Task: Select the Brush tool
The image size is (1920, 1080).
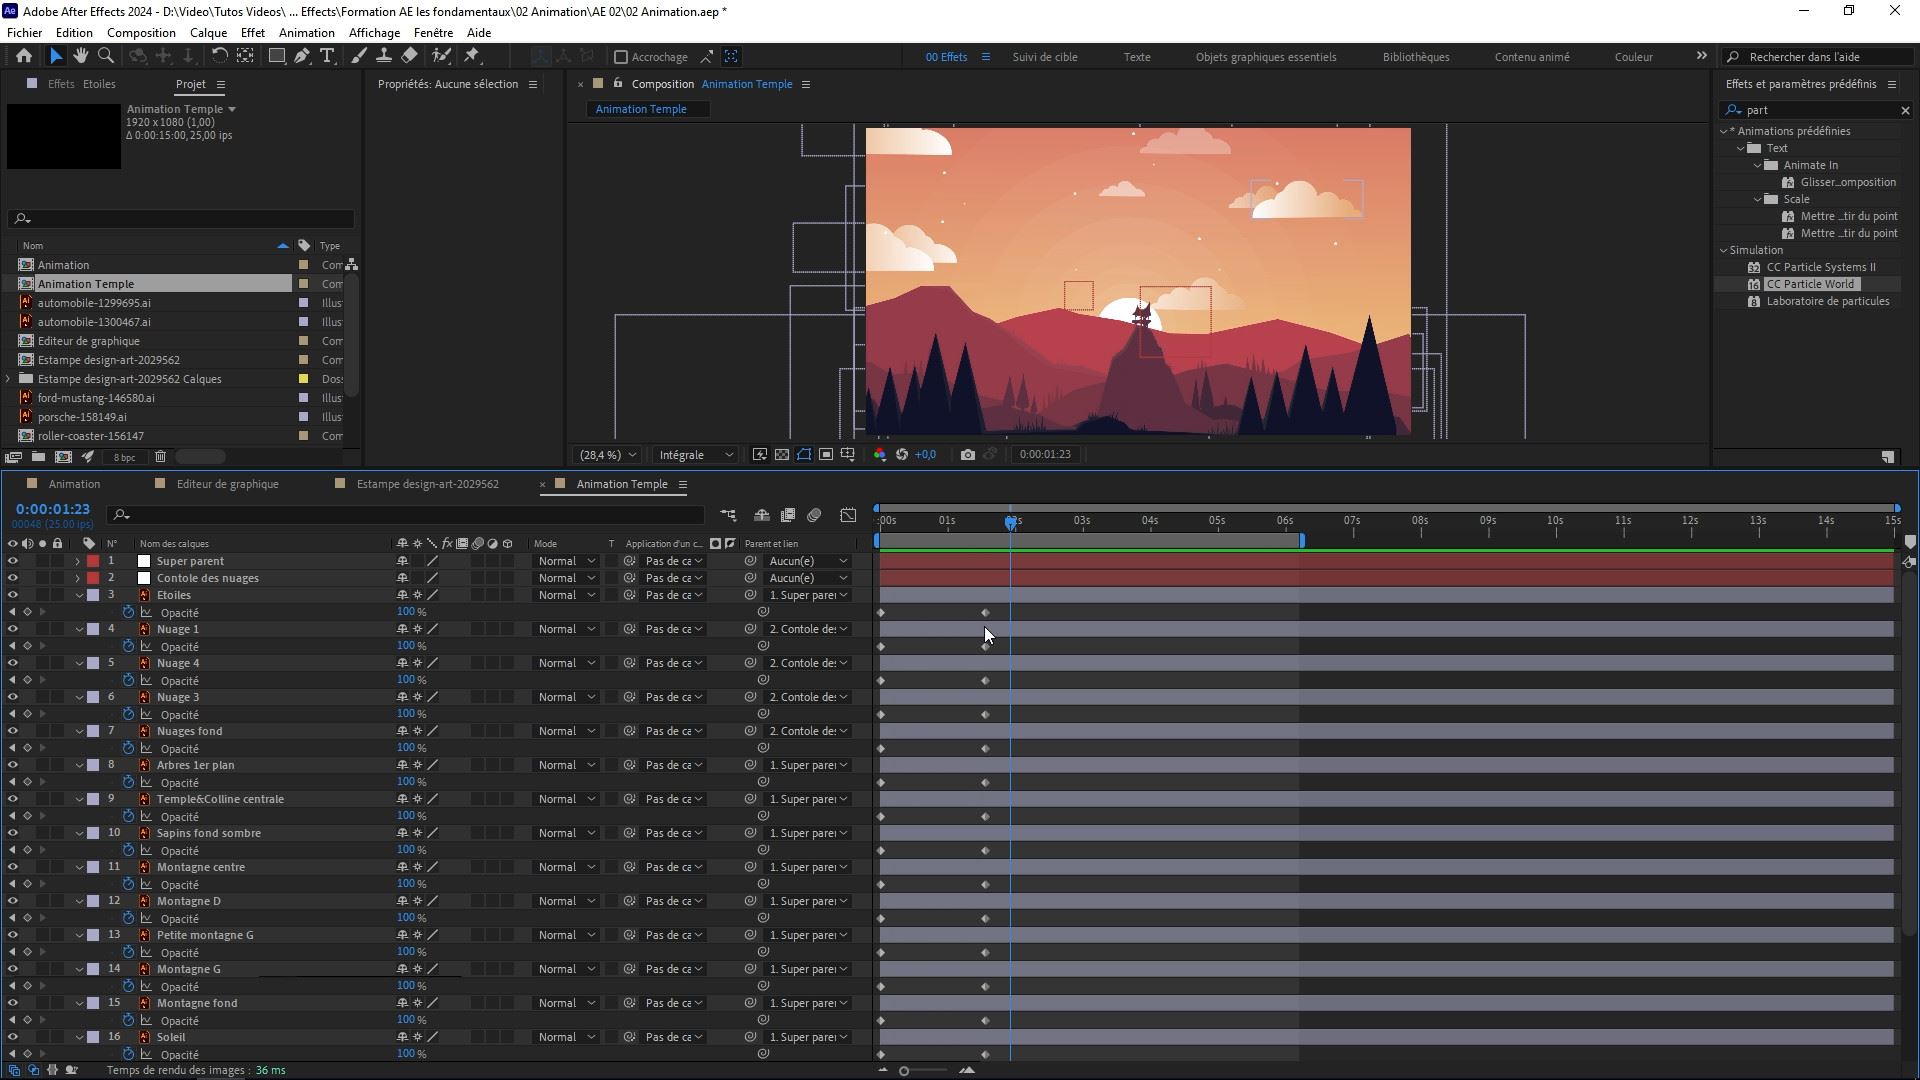Action: (358, 56)
